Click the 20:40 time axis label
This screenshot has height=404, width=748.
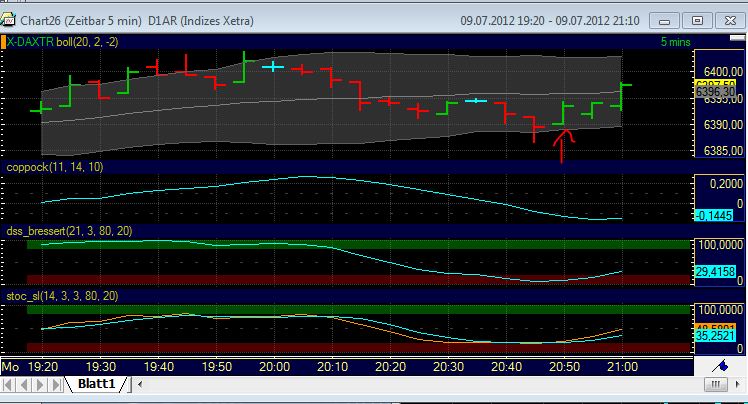tap(506, 367)
